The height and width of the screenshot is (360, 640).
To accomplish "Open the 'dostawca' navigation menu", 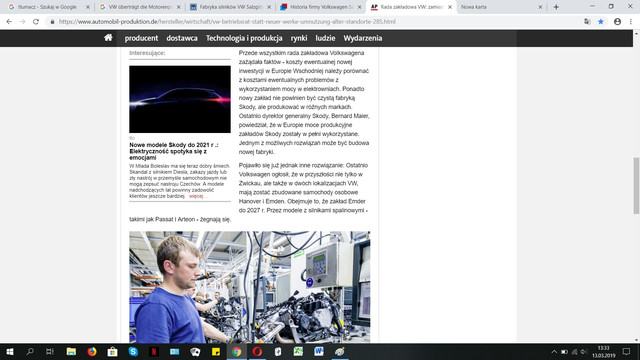I will click(182, 38).
